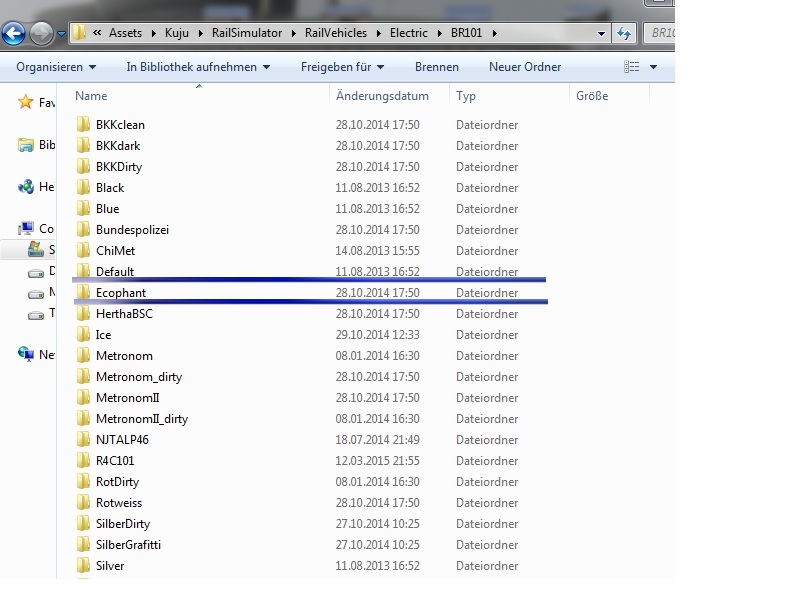Click the Forward navigation arrow

pos(41,34)
